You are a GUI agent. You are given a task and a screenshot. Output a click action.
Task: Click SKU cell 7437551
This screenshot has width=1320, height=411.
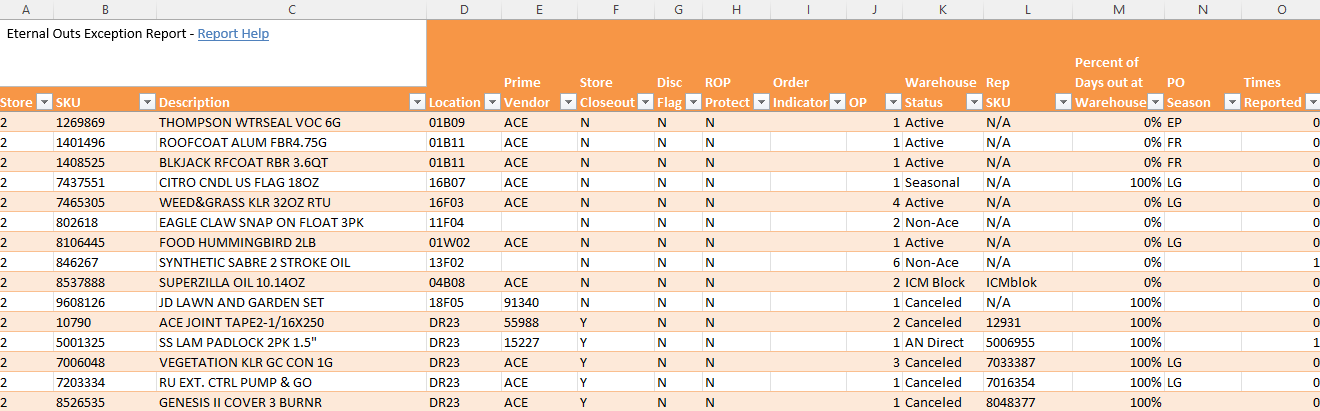[x=80, y=182]
